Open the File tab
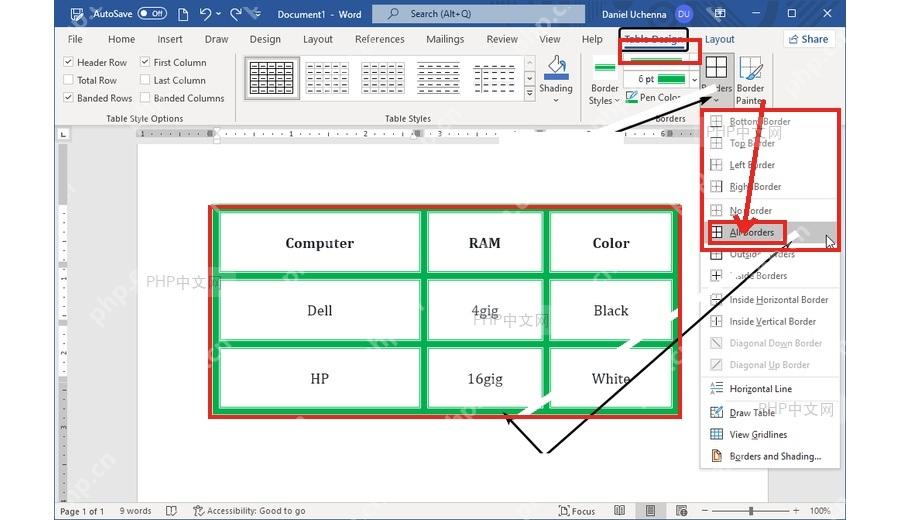This screenshot has height=520, width=900. pyautogui.click(x=75, y=39)
